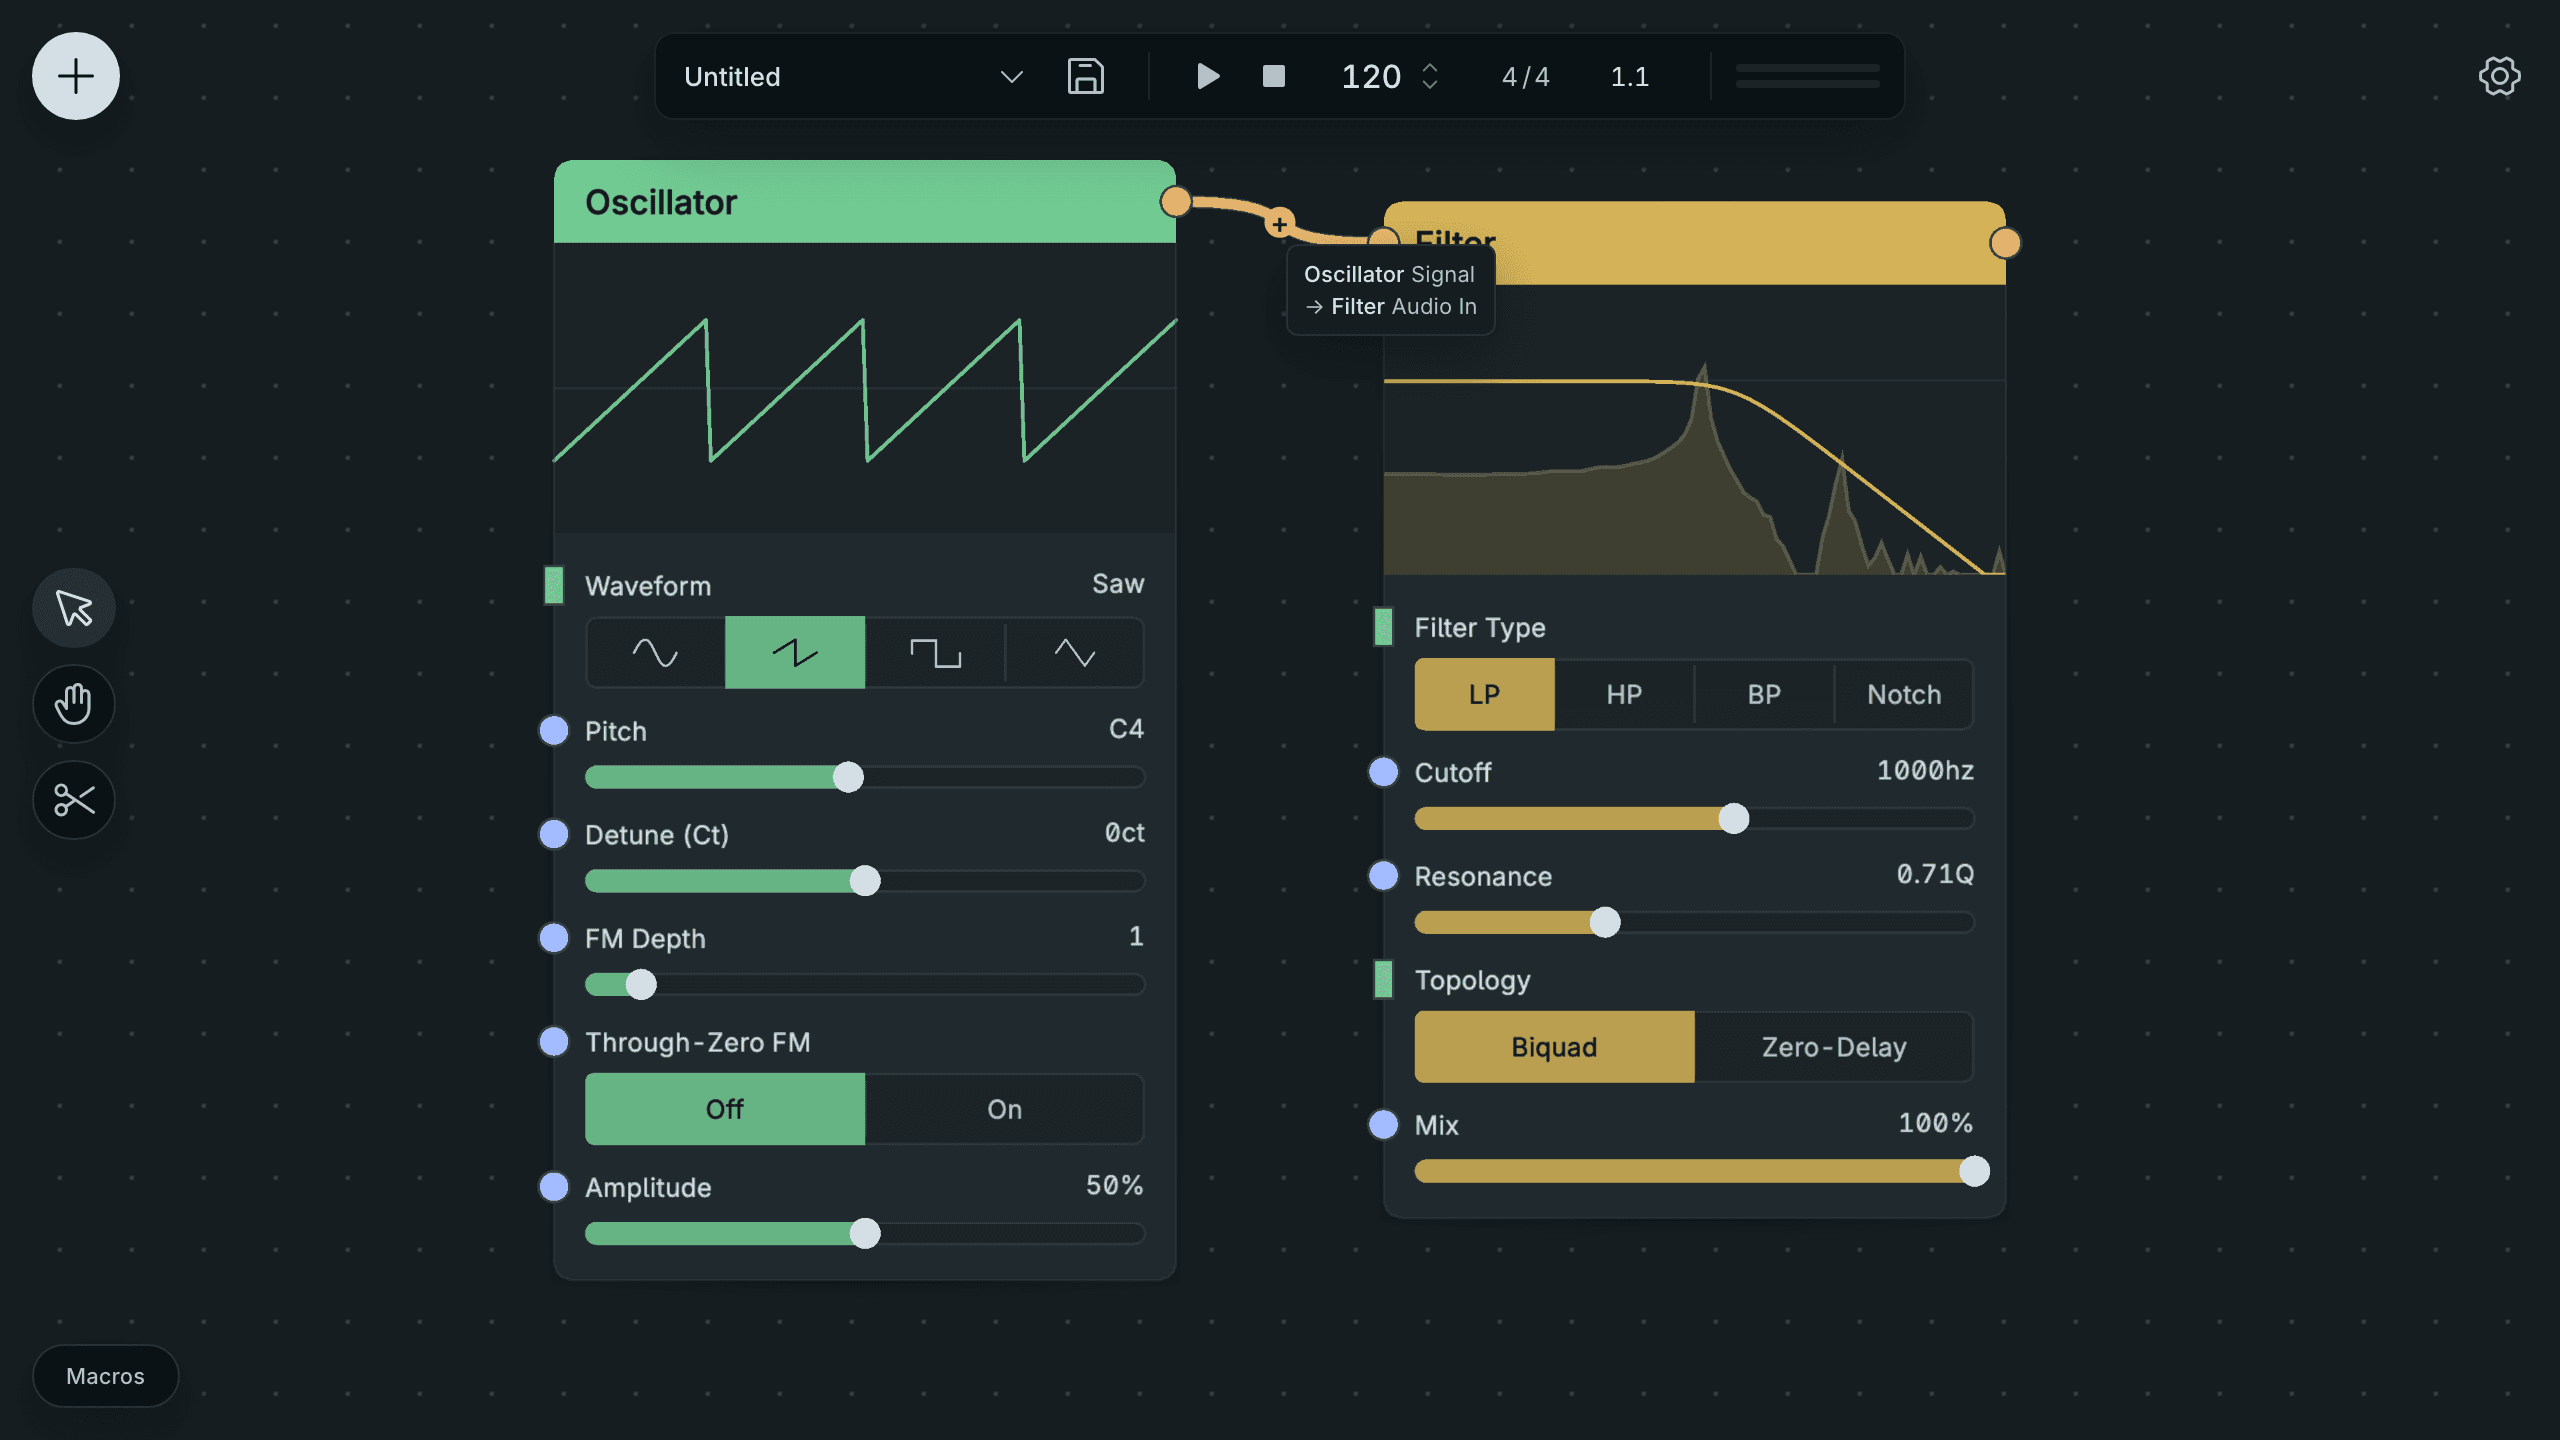Open the Untitled project dropdown
The image size is (2560, 1440).
tap(854, 76)
